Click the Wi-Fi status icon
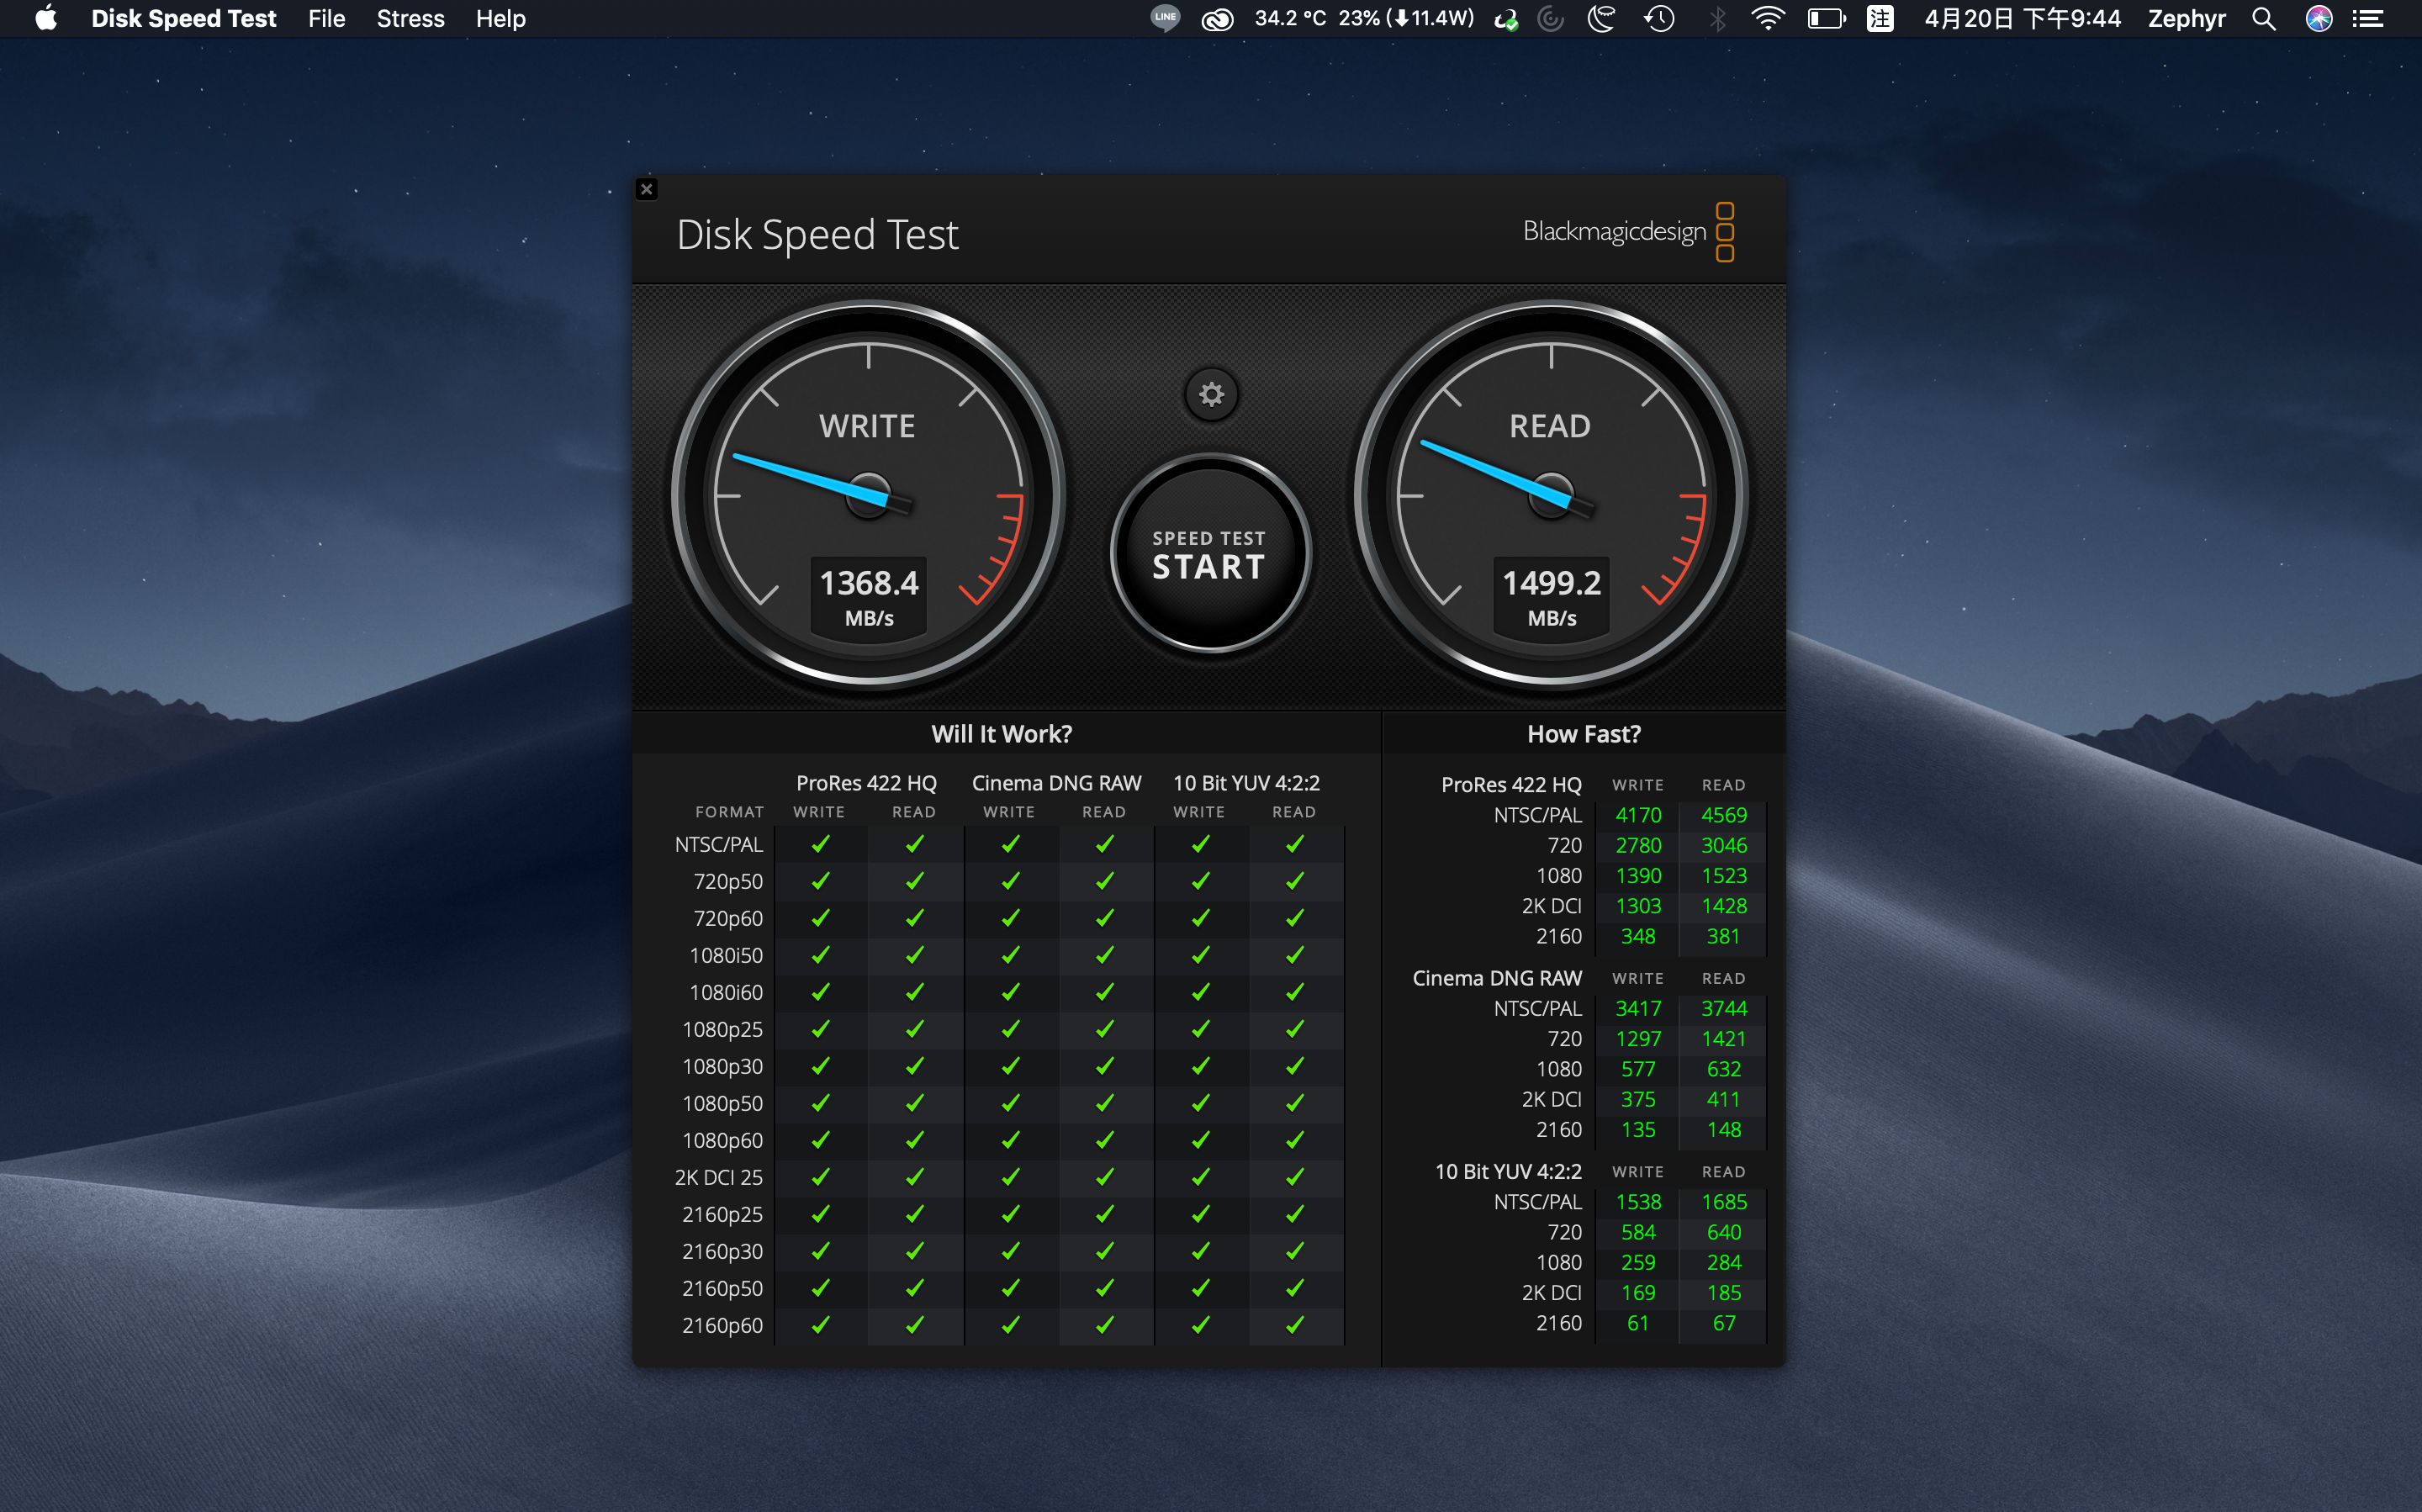Viewport: 2422px width, 1512px height. tap(1768, 19)
